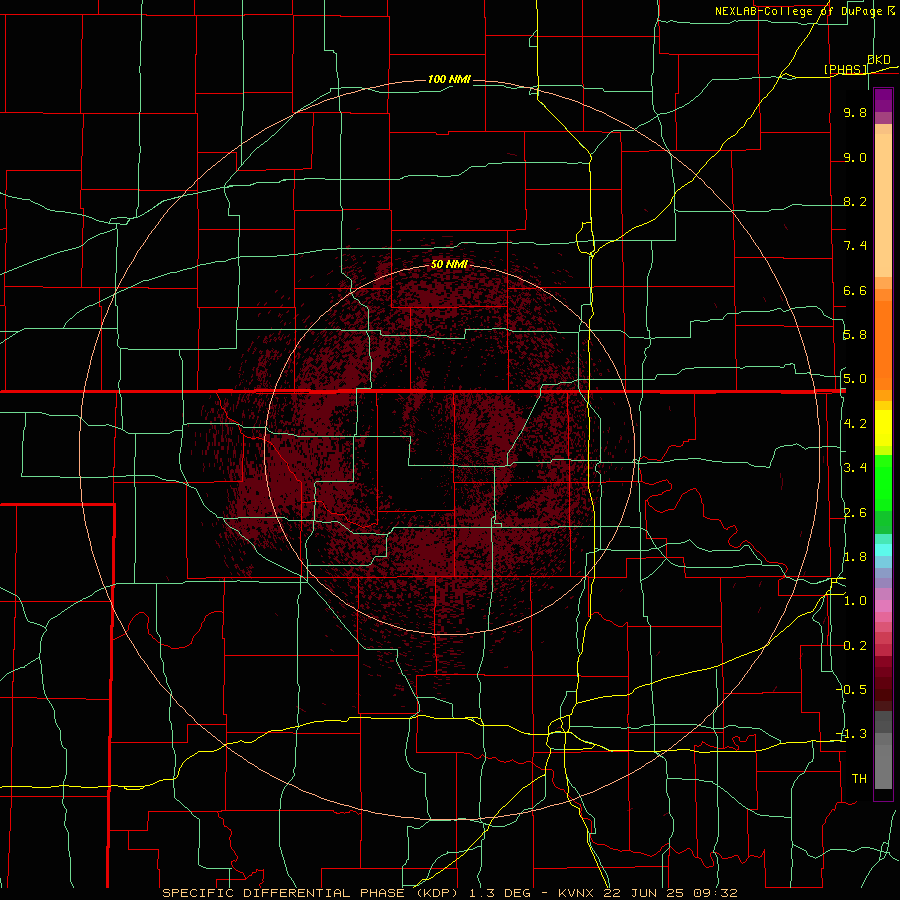Image resolution: width=900 pixels, height=900 pixels.
Task: Pick the gray segment at color bar bottom
Action: click(x=883, y=767)
